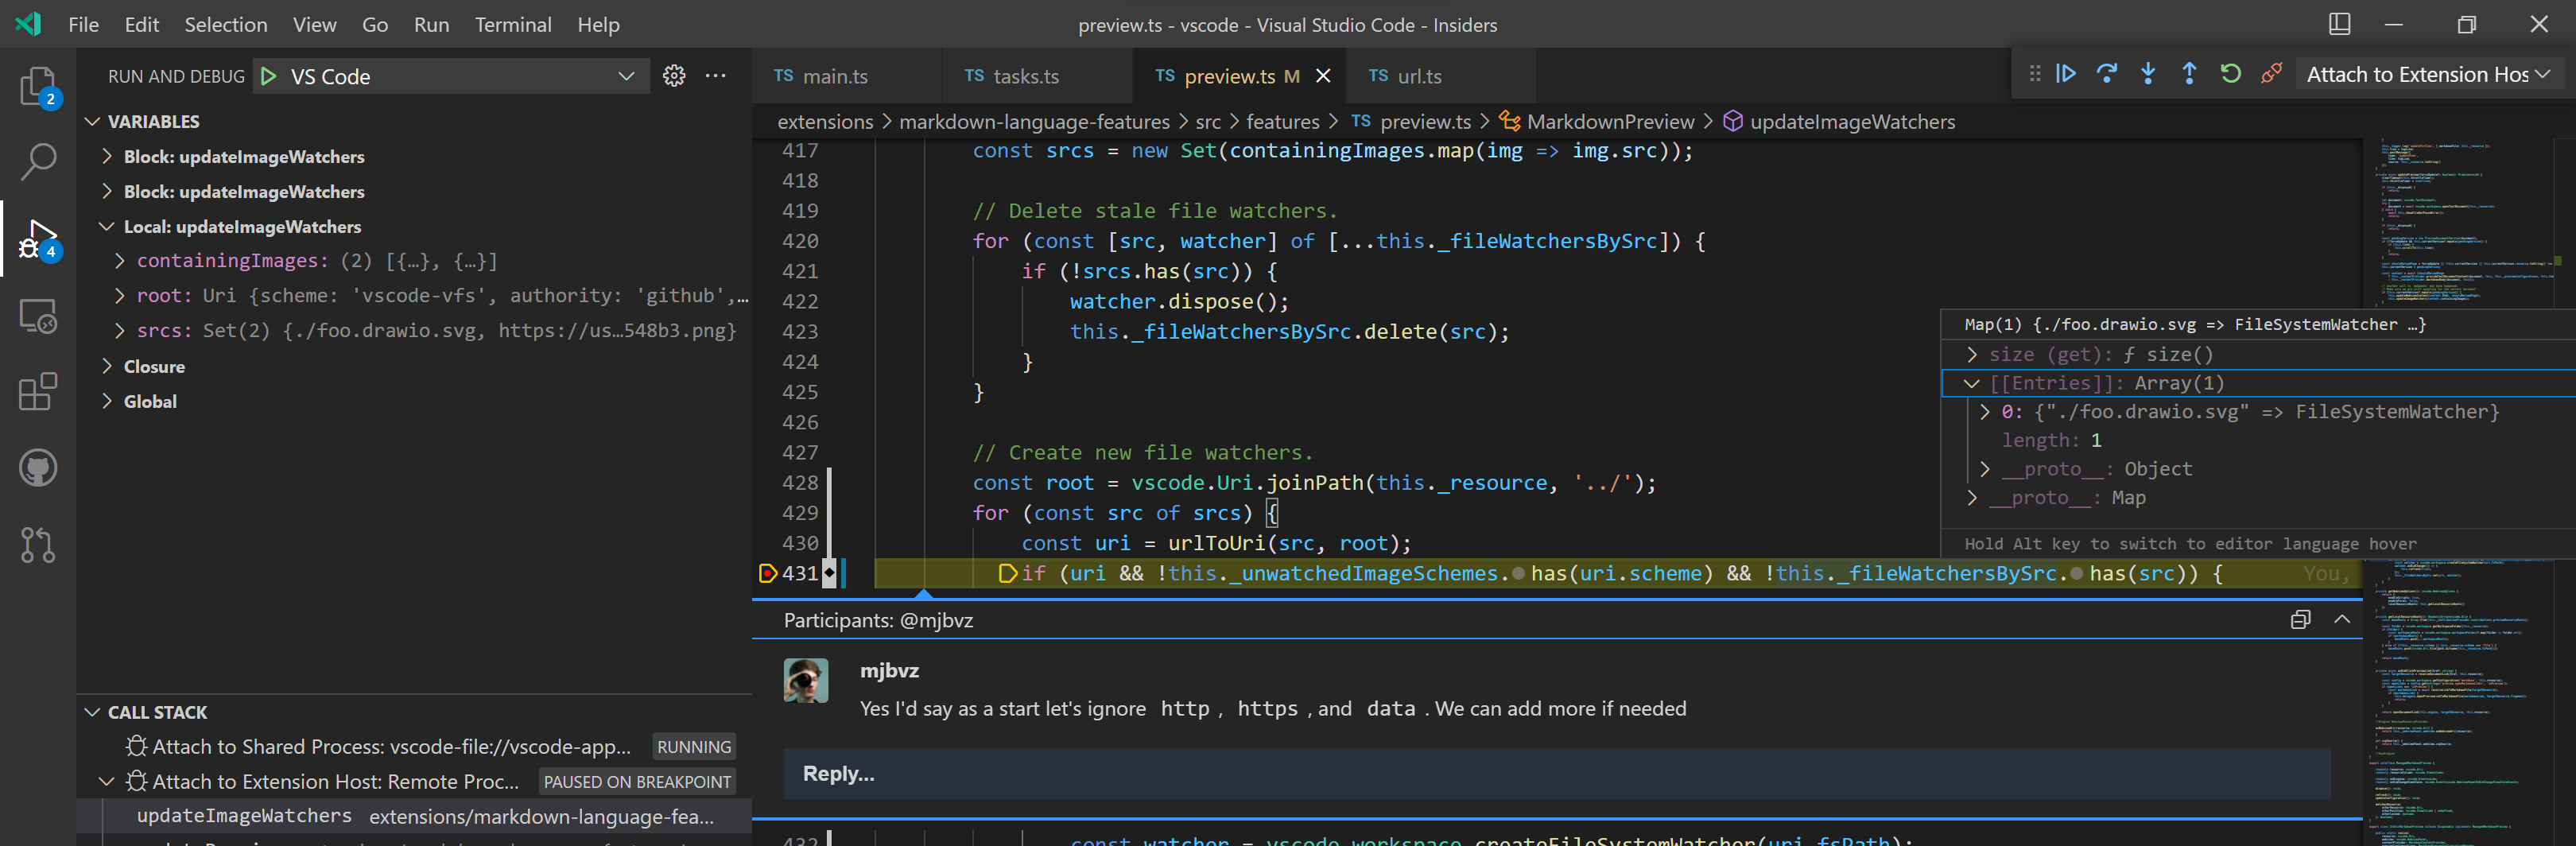Click the features breadcrumb above the editor

point(1283,121)
